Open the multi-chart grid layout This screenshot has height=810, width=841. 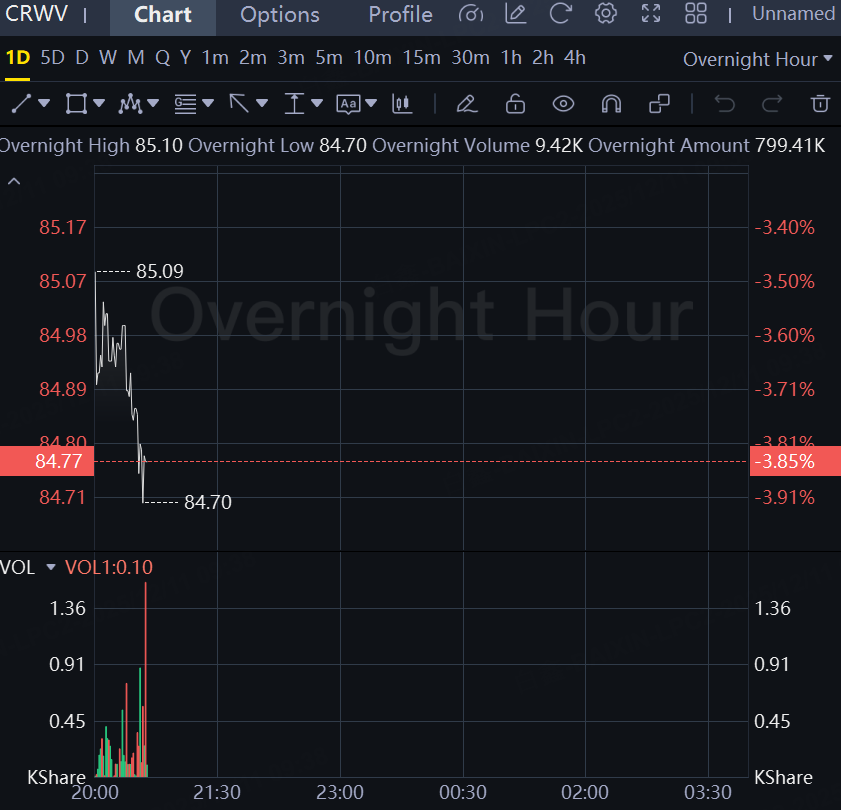pos(696,14)
